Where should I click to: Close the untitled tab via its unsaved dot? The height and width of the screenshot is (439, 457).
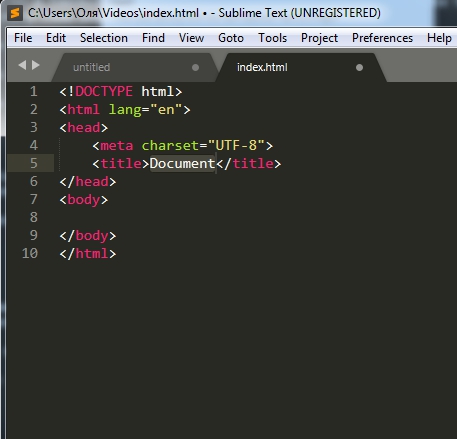(196, 68)
